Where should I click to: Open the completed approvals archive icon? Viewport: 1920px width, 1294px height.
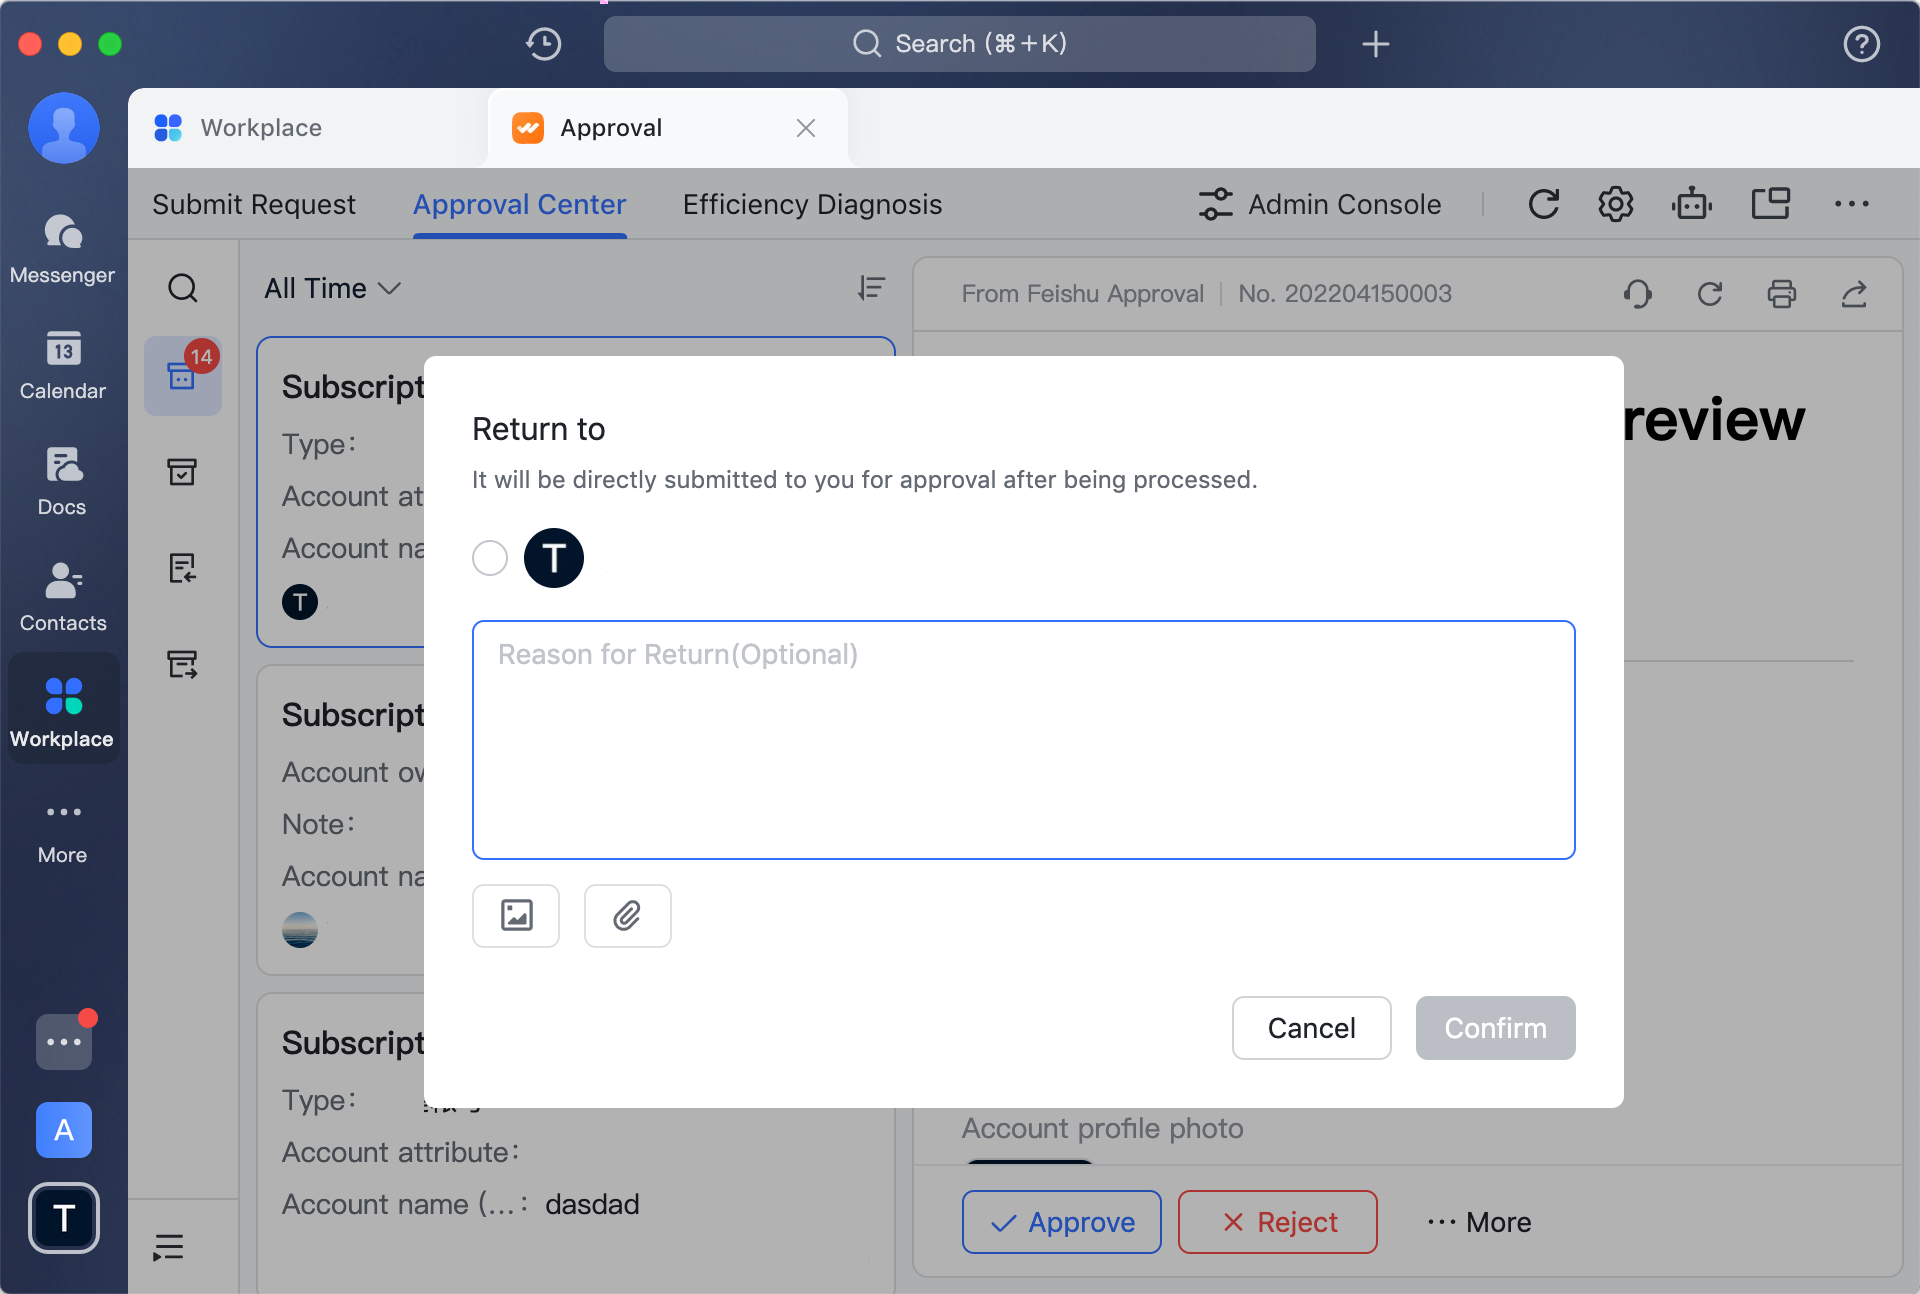pyautogui.click(x=182, y=472)
